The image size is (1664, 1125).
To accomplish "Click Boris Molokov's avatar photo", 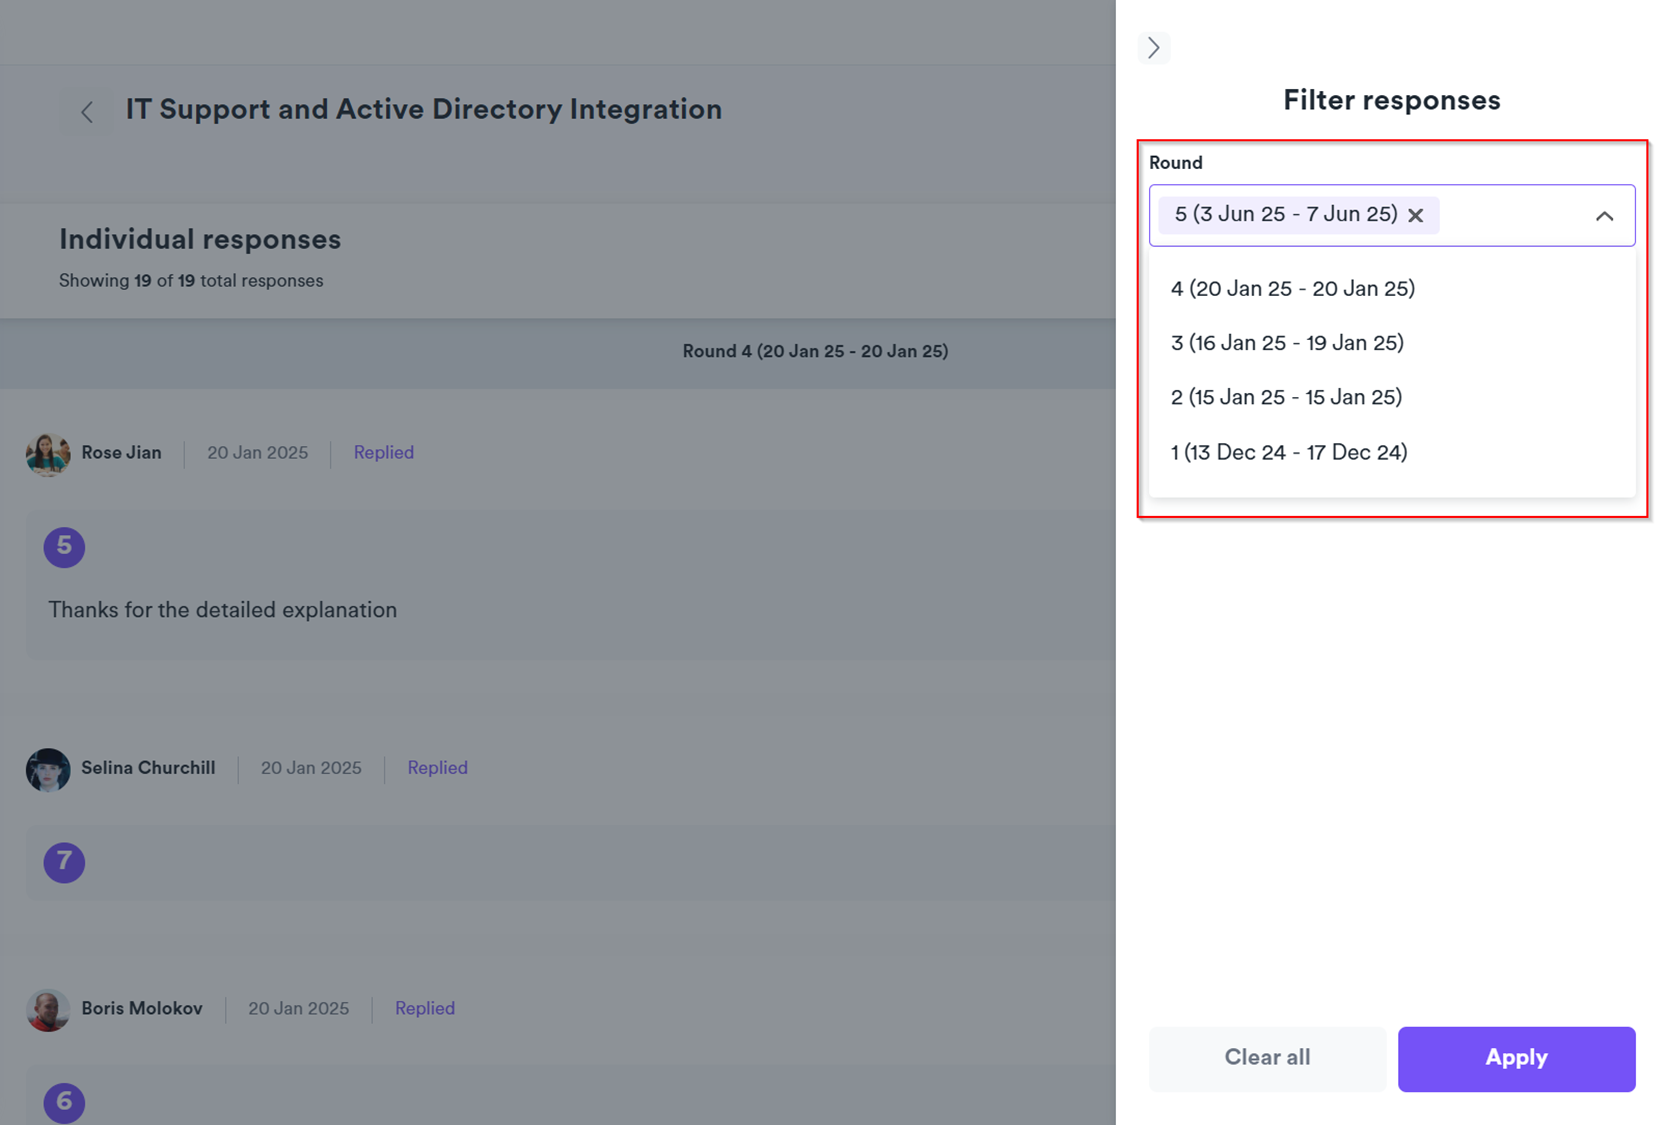I will [x=47, y=1010].
